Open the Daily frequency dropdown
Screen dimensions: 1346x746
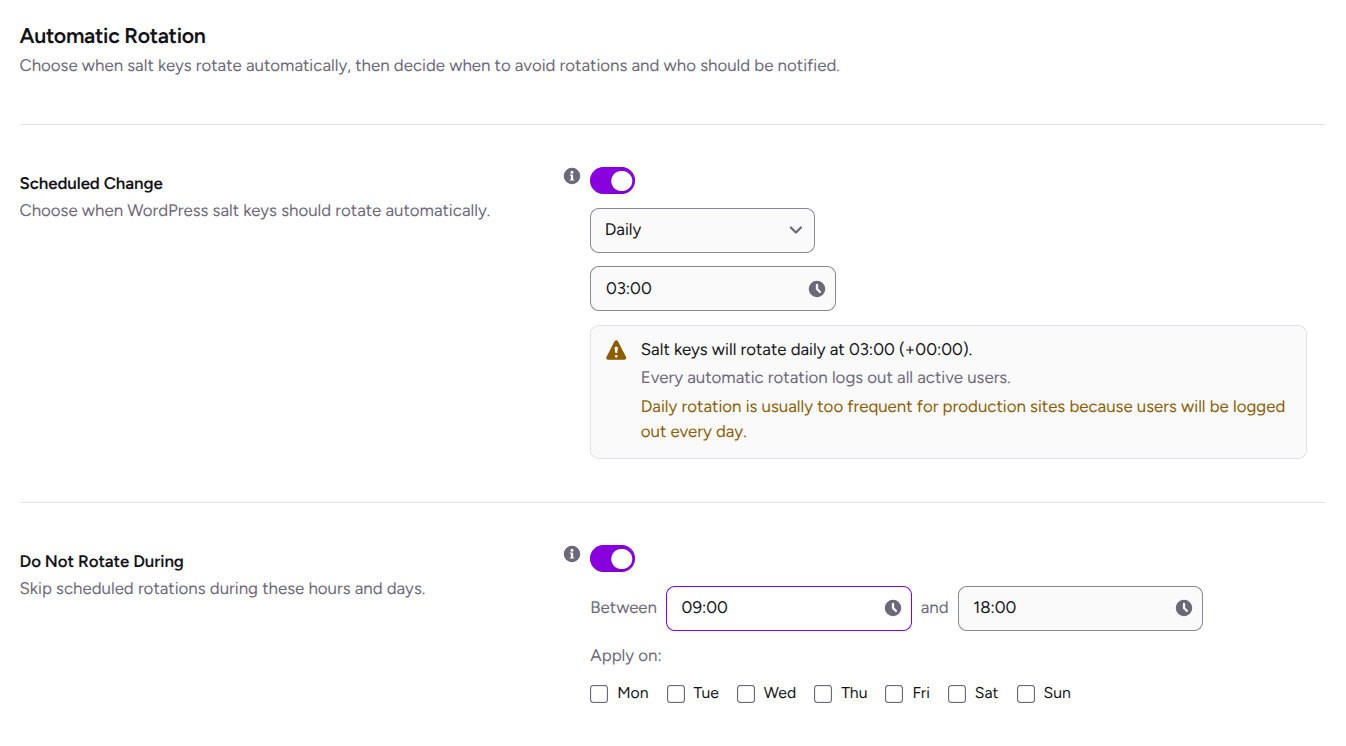point(702,230)
